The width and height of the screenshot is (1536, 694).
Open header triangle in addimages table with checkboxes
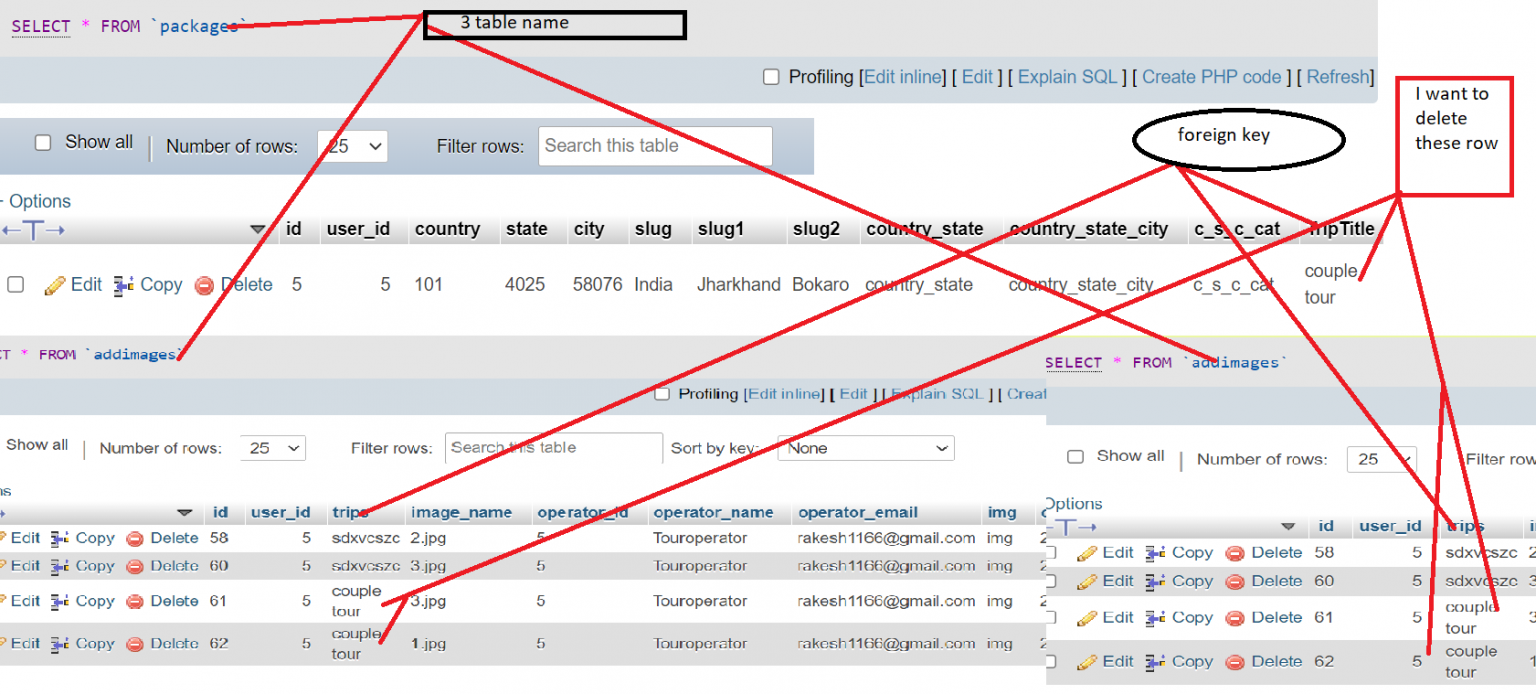tap(1288, 526)
